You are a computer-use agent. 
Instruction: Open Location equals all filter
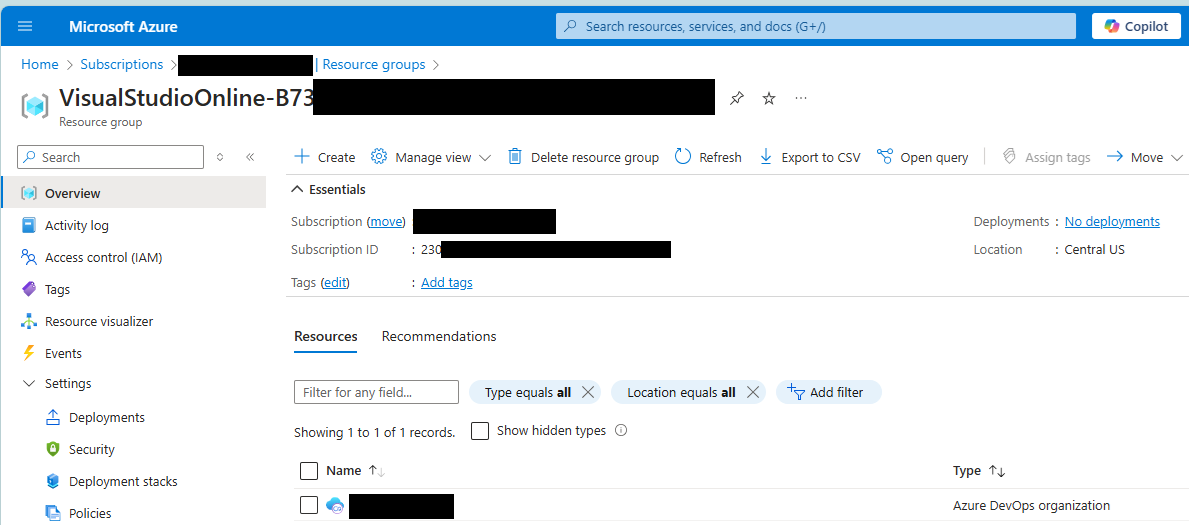681,392
